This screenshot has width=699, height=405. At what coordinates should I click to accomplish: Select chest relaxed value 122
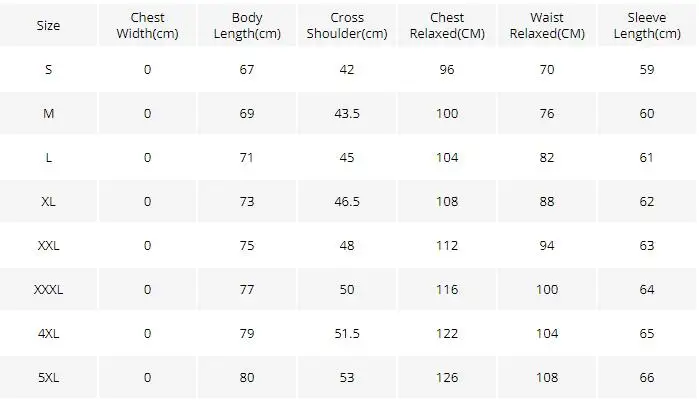coord(447,334)
